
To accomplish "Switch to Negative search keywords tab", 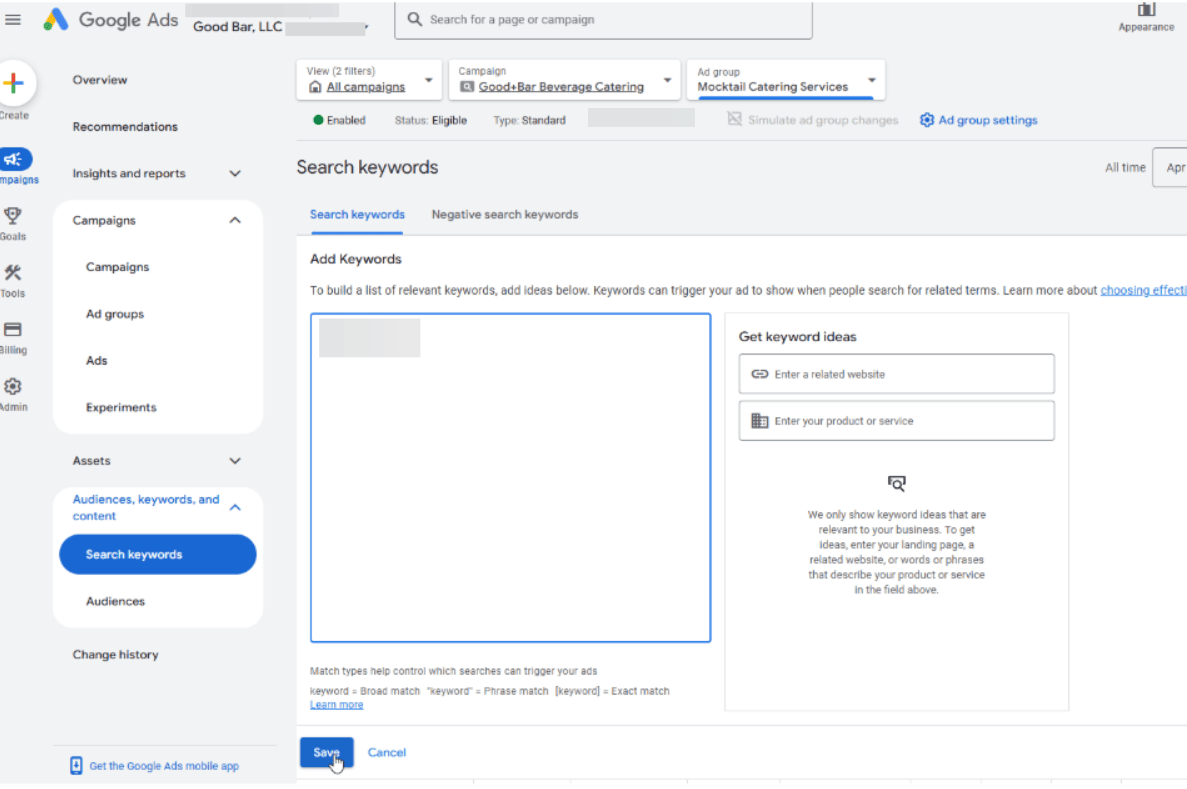I will pos(504,214).
